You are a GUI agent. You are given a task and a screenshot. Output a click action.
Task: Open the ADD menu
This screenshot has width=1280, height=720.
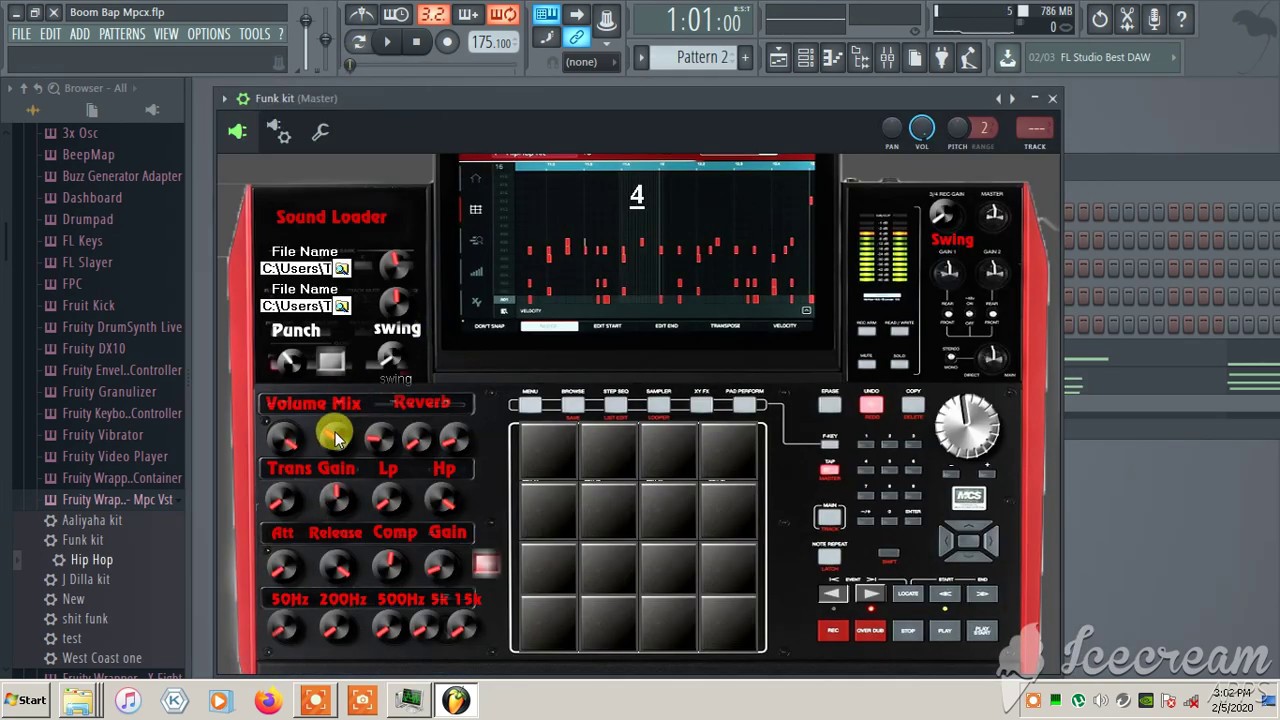(x=80, y=34)
